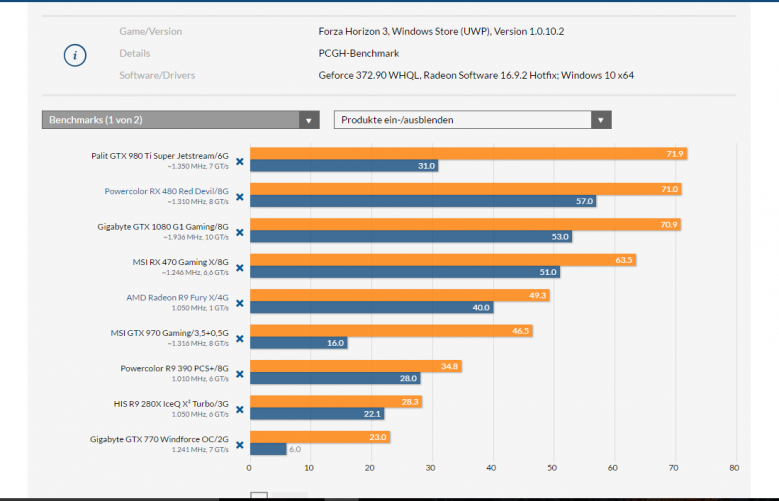Click the info icon beside Game/Version
Image resolution: width=779 pixels, height=501 pixels.
pyautogui.click(x=74, y=54)
